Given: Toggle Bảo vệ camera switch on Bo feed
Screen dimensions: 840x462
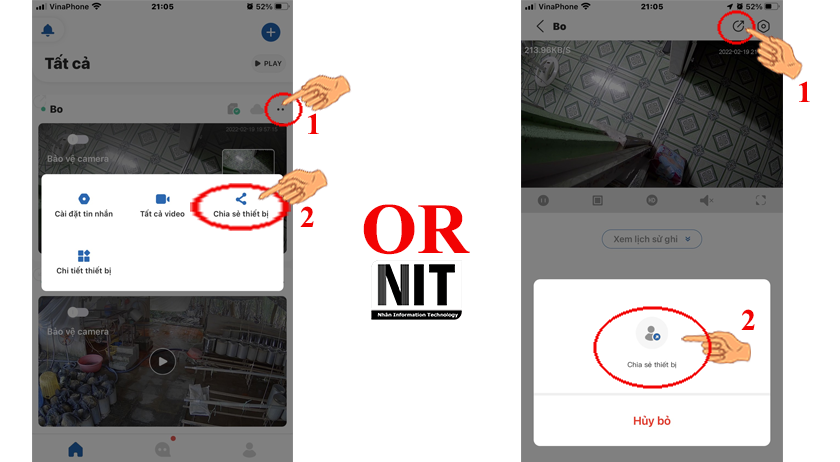Looking at the screenshot, I should point(78,140).
